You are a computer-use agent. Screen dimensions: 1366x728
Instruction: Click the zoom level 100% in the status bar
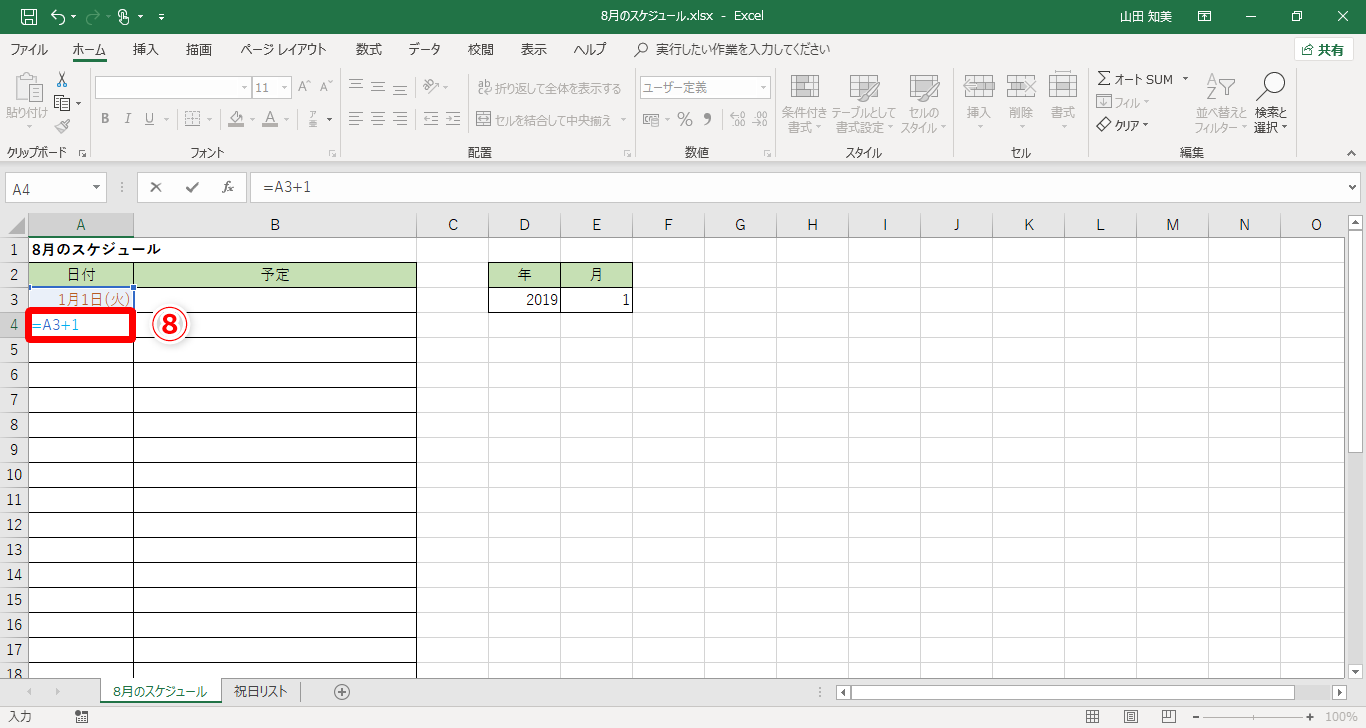pyautogui.click(x=1340, y=716)
